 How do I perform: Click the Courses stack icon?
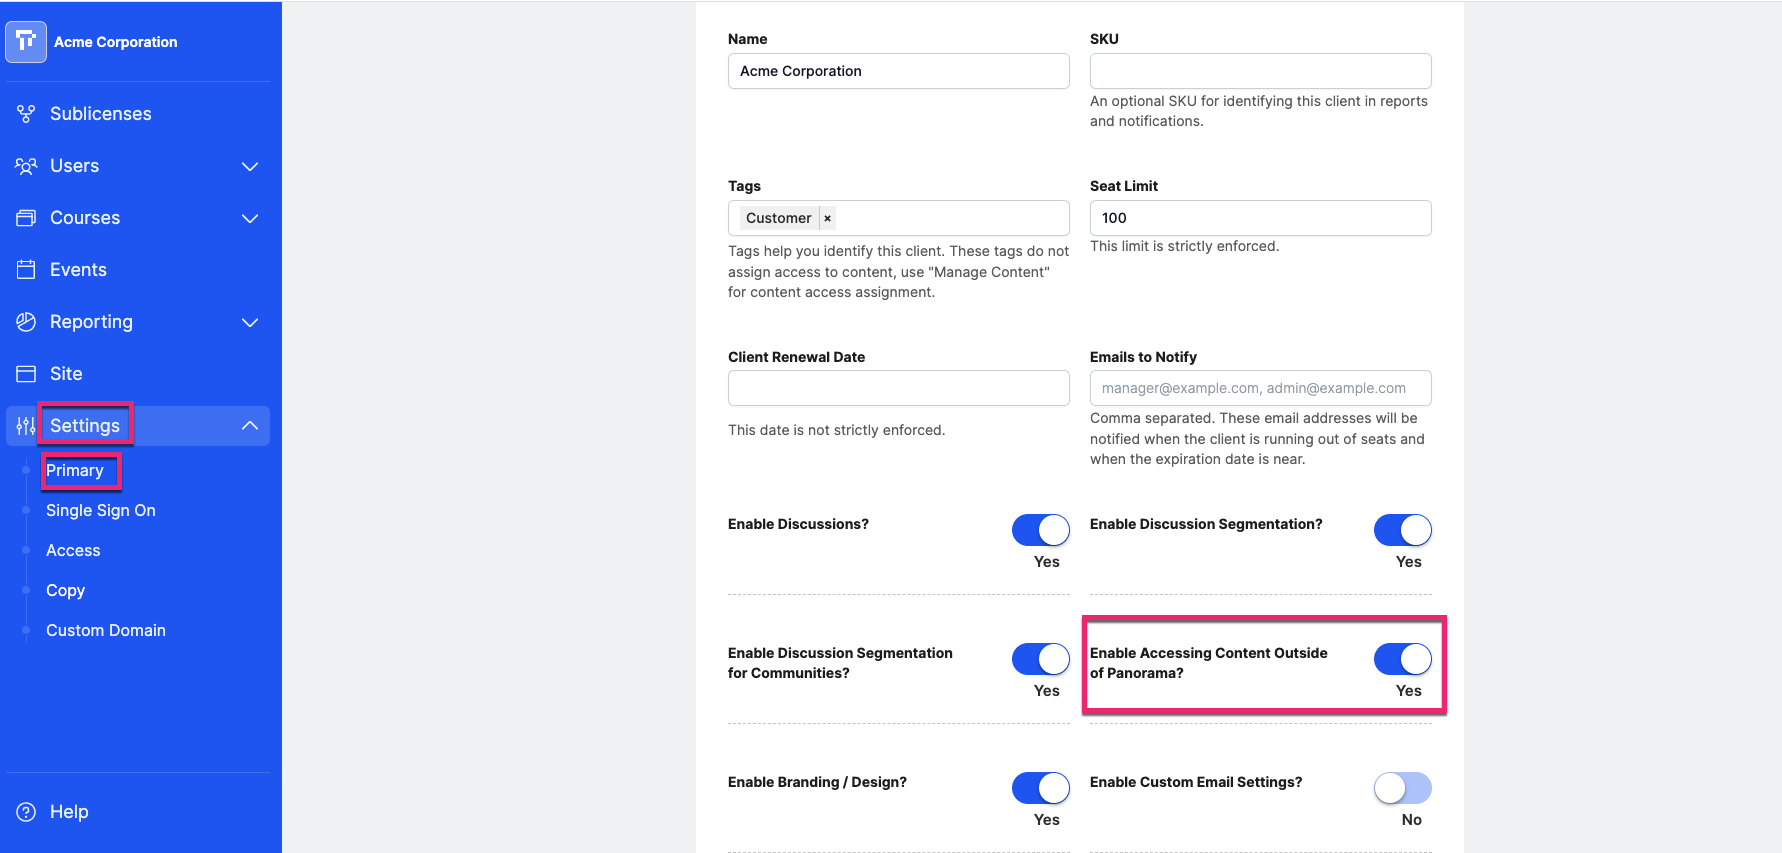26,218
